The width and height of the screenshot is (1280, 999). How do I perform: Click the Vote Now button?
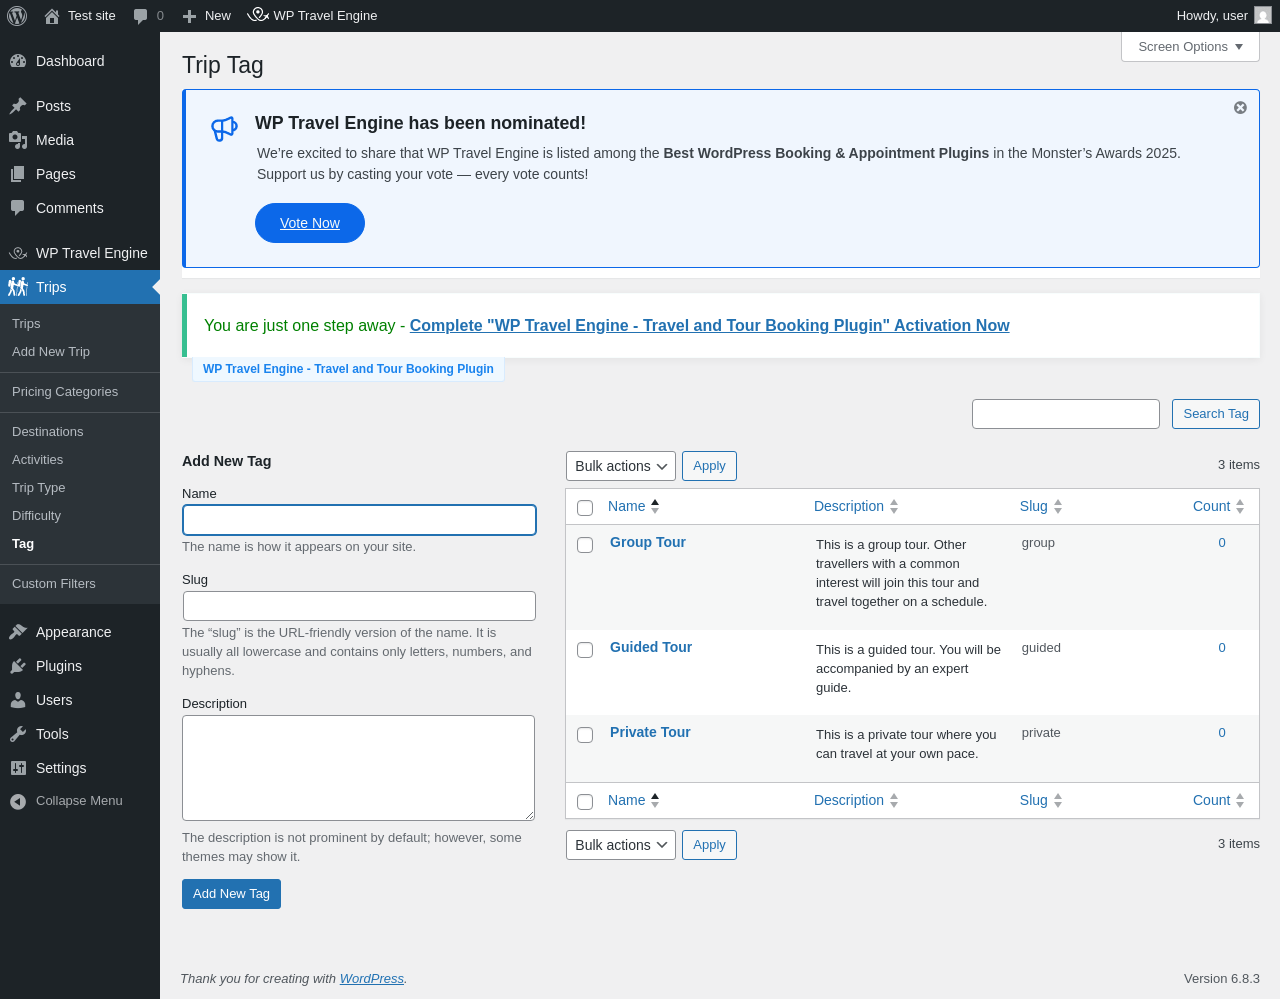310,223
